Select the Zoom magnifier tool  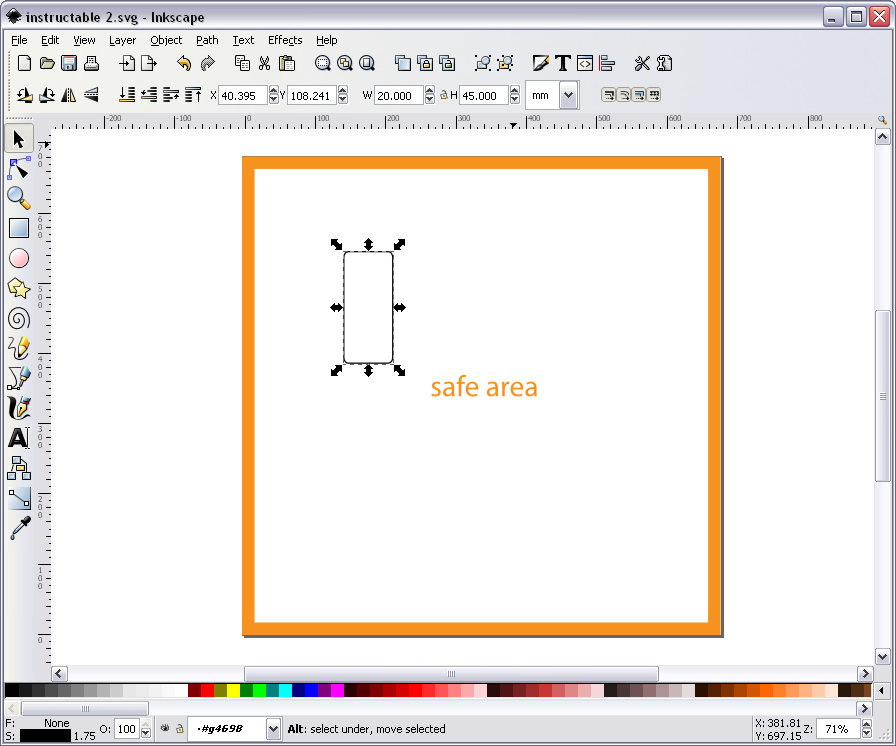[19, 198]
